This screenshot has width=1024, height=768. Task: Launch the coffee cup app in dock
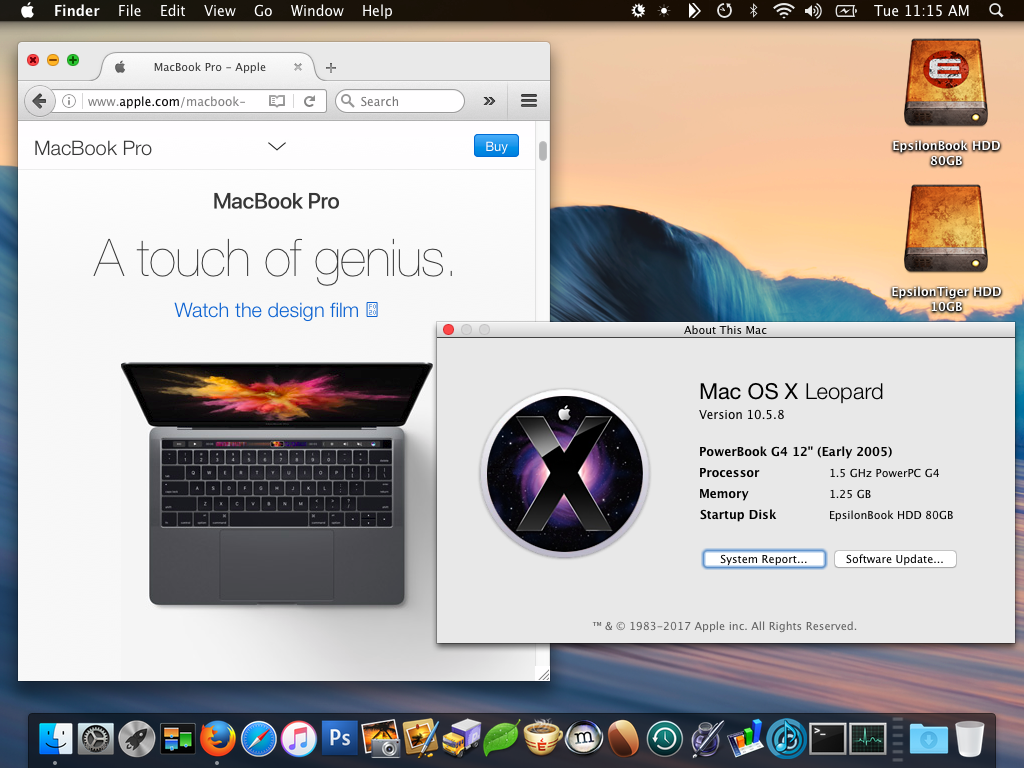click(543, 739)
